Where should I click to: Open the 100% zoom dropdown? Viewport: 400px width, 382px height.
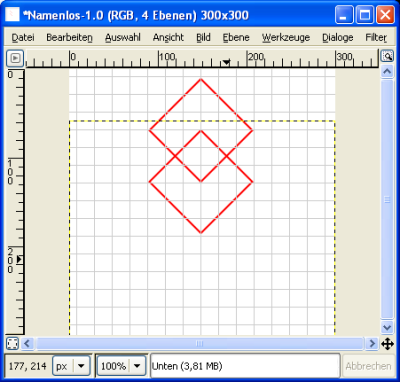(x=121, y=366)
